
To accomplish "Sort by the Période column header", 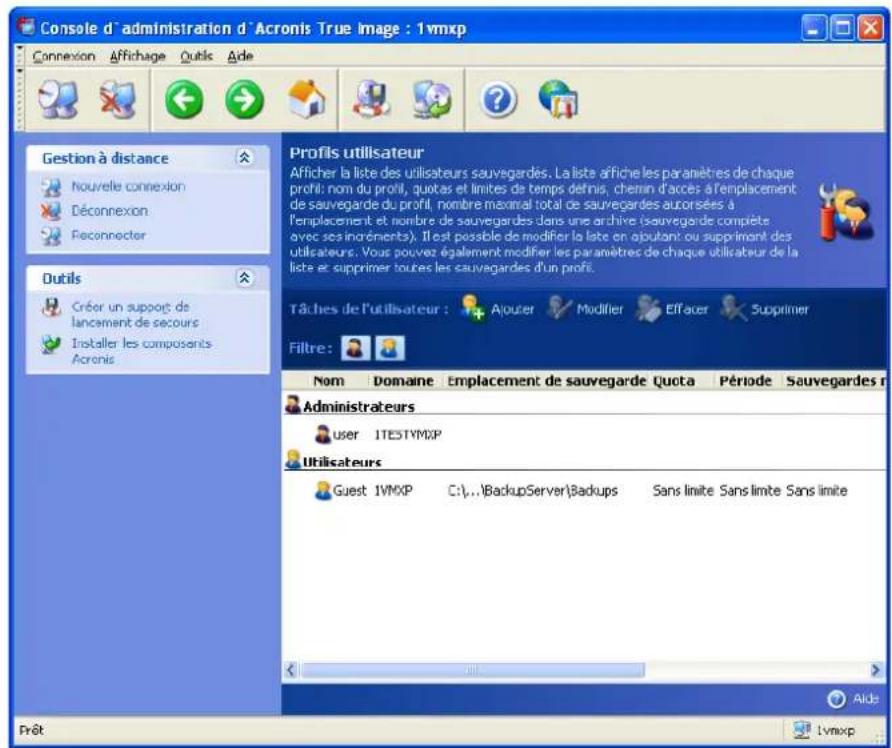I will (x=745, y=381).
